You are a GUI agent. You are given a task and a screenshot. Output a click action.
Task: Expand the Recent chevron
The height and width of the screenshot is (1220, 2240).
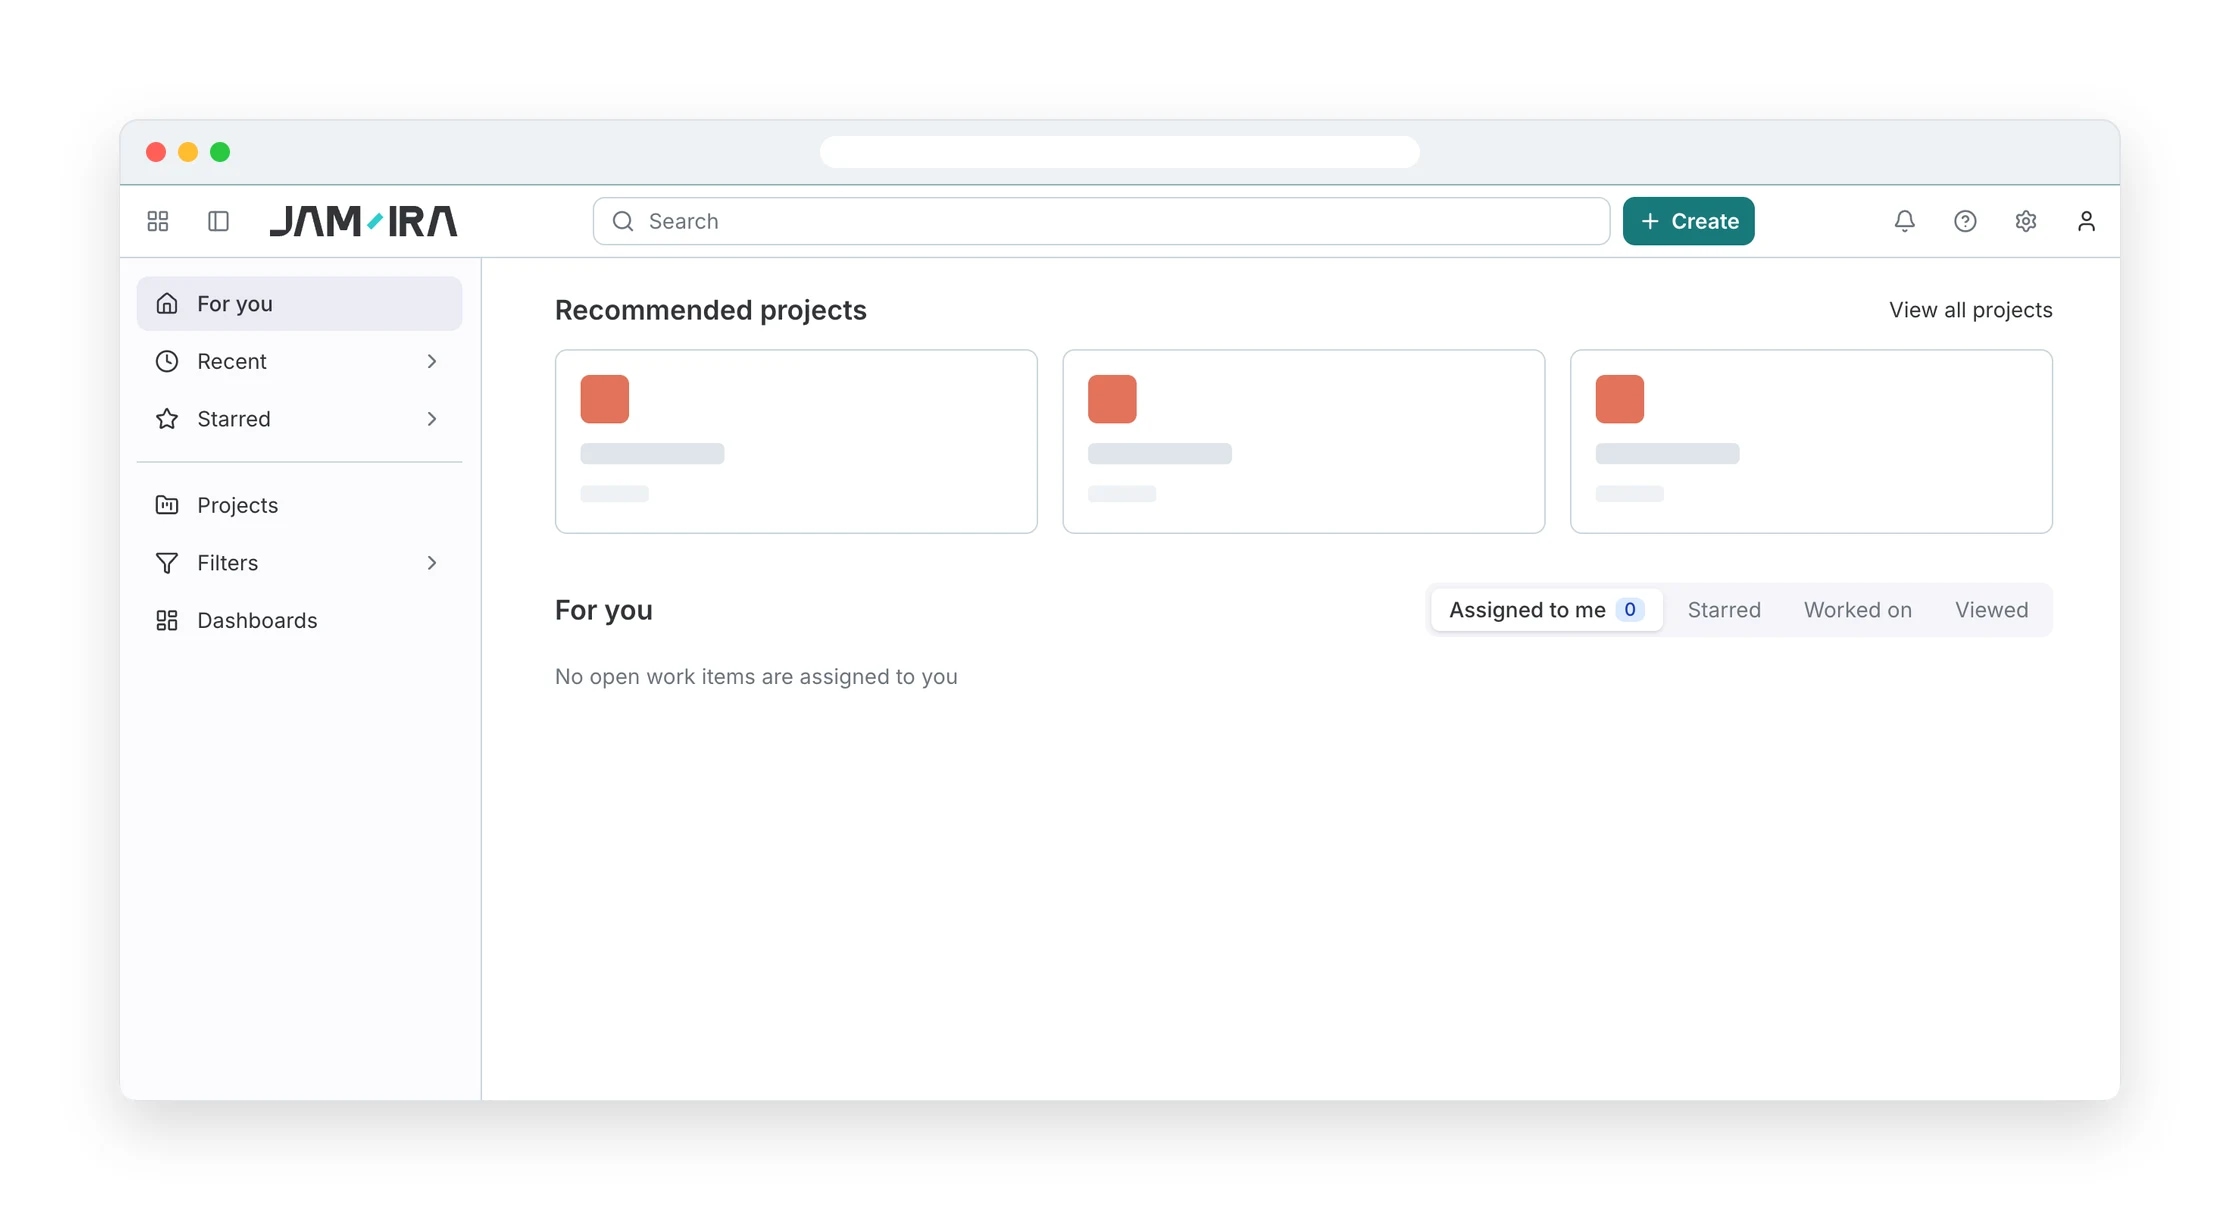(x=432, y=361)
